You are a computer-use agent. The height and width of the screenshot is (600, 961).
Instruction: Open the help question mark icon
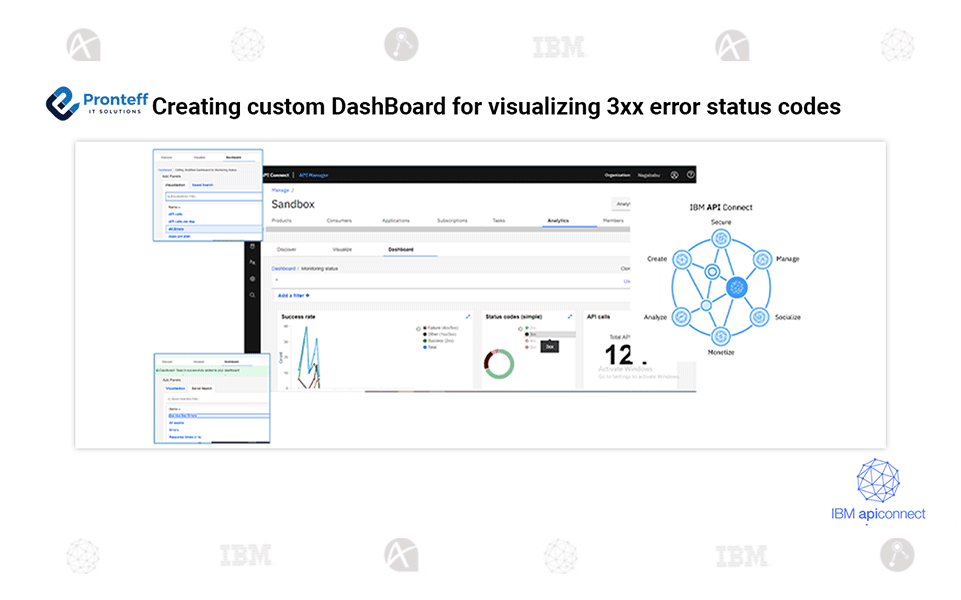(x=690, y=175)
